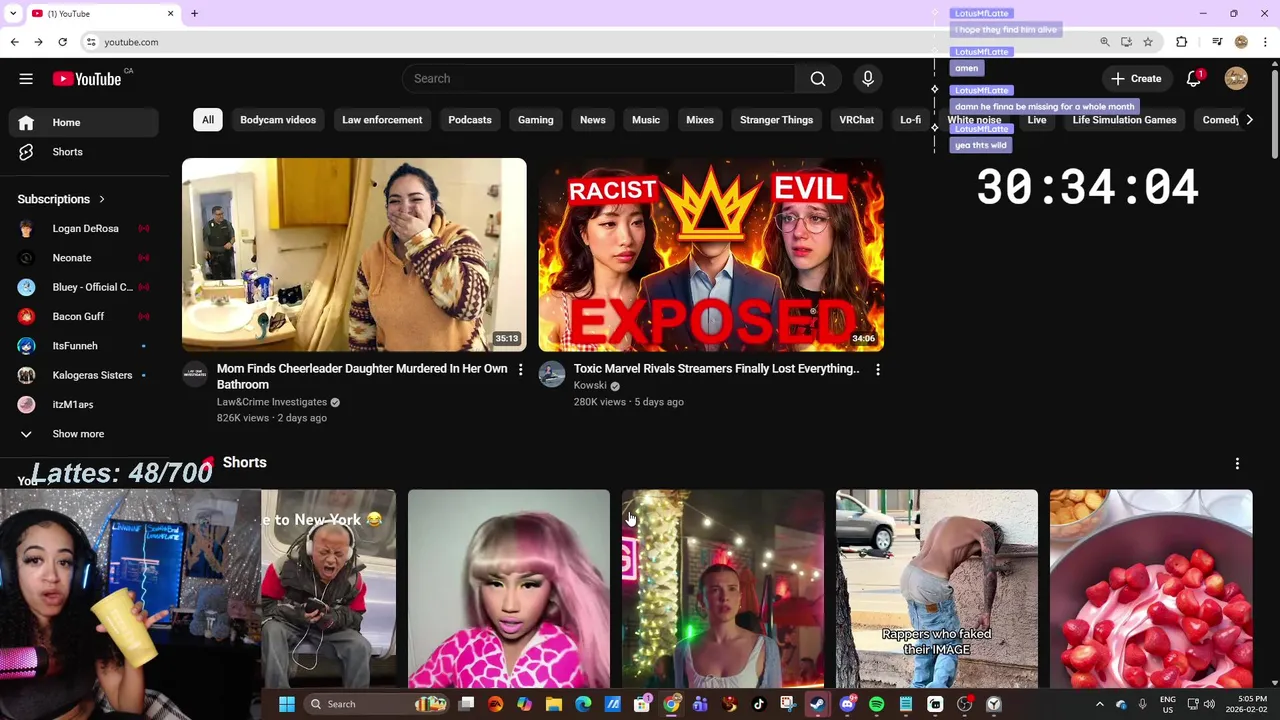
Task: Open the media controls icon in Chrome toolbar
Action: coord(1217,42)
